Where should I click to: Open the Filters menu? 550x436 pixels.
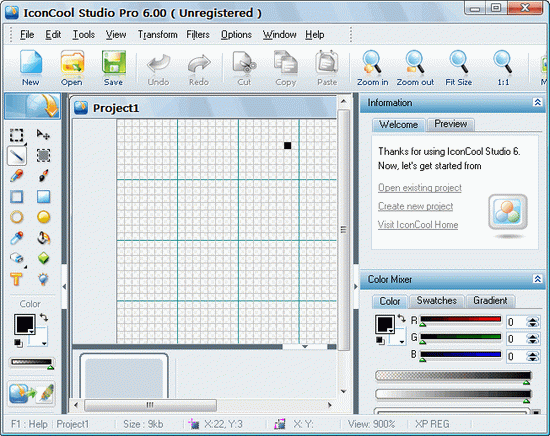coord(198,34)
